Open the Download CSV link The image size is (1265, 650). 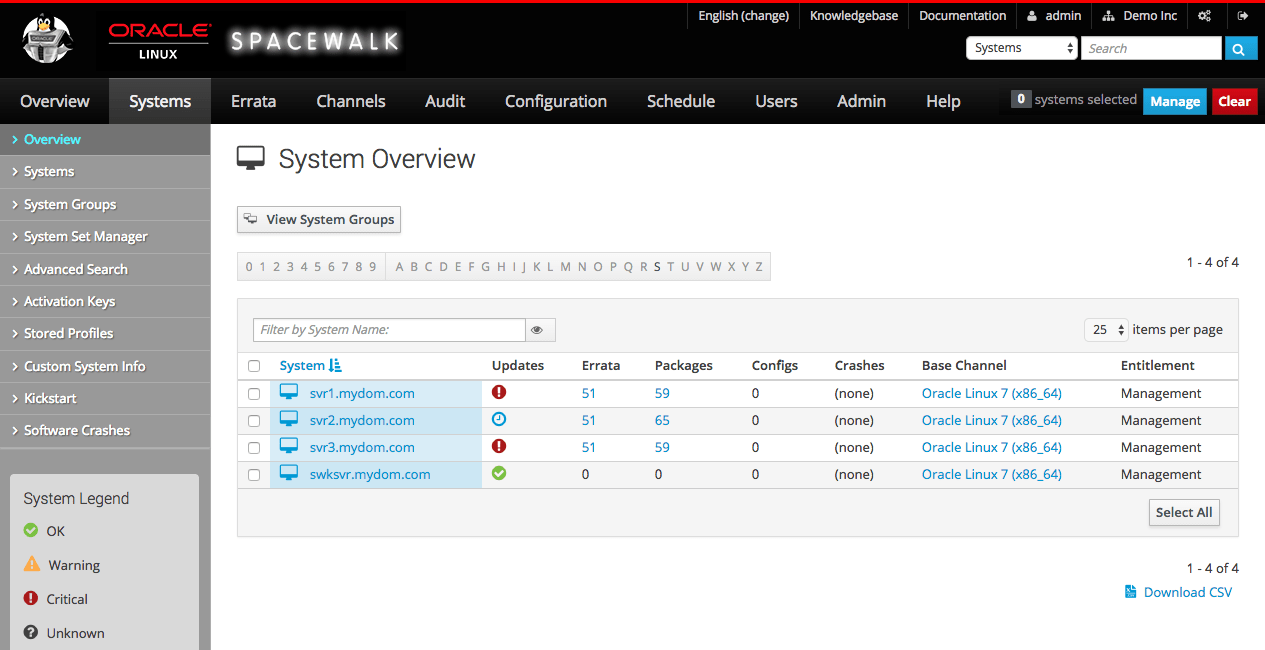pos(1188,592)
